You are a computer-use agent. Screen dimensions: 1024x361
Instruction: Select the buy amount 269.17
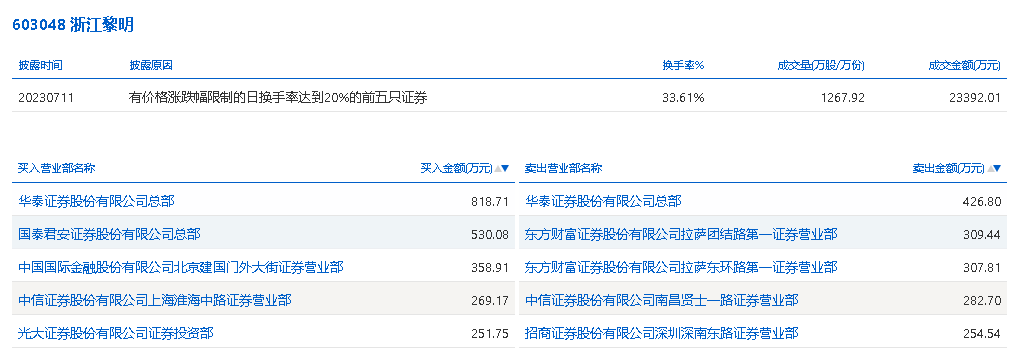490,301
